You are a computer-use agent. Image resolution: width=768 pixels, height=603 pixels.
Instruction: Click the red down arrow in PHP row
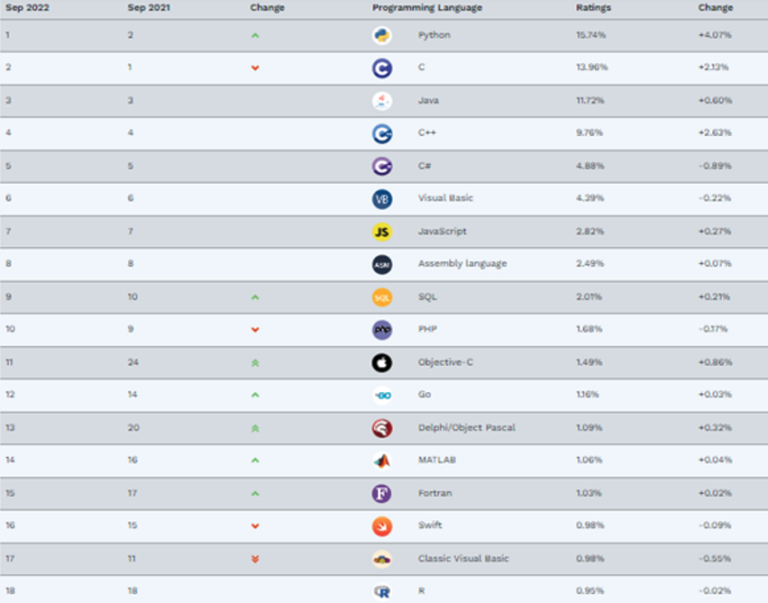pyautogui.click(x=255, y=330)
